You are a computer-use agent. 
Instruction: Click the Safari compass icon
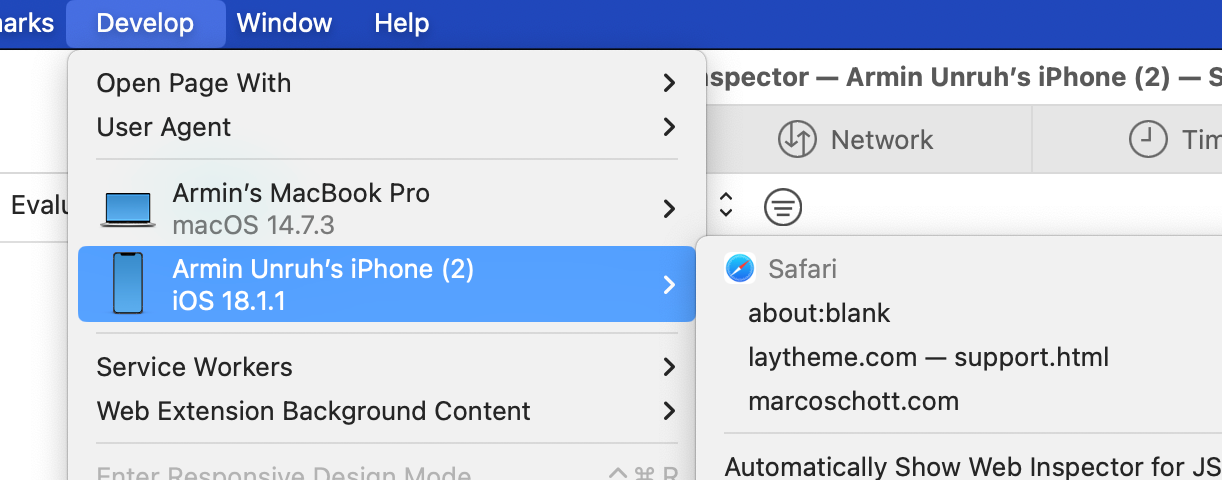(740, 269)
